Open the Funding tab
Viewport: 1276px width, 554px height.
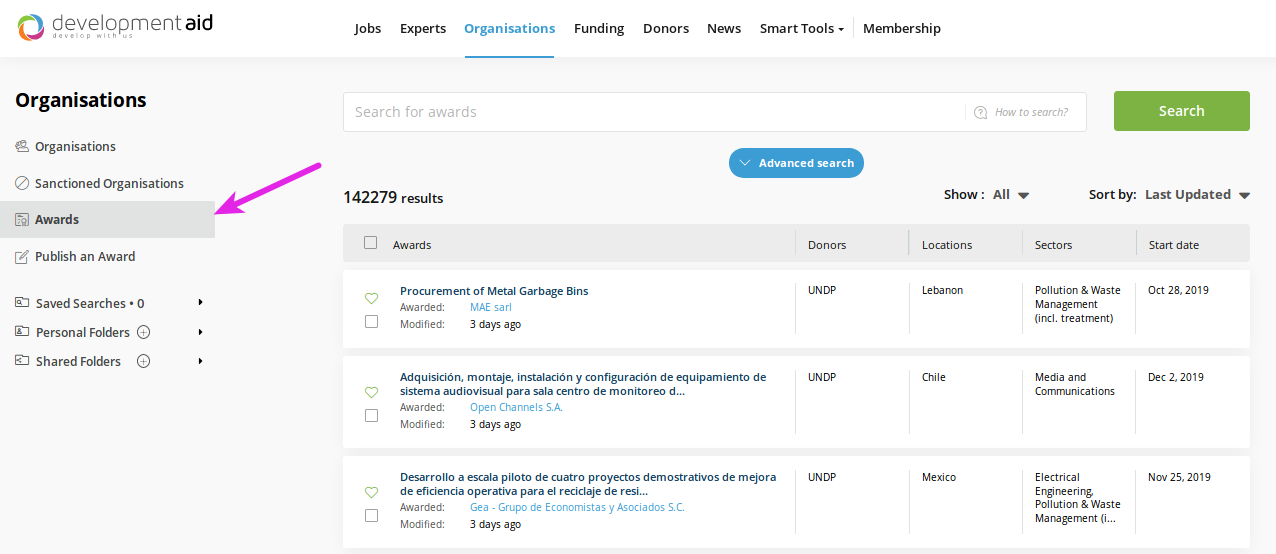point(598,28)
